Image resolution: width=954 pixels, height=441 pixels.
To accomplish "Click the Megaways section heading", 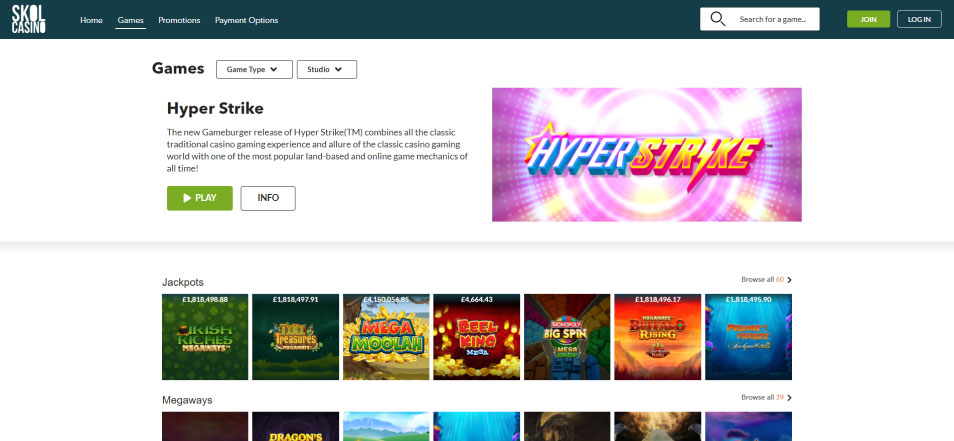I will pyautogui.click(x=187, y=400).
